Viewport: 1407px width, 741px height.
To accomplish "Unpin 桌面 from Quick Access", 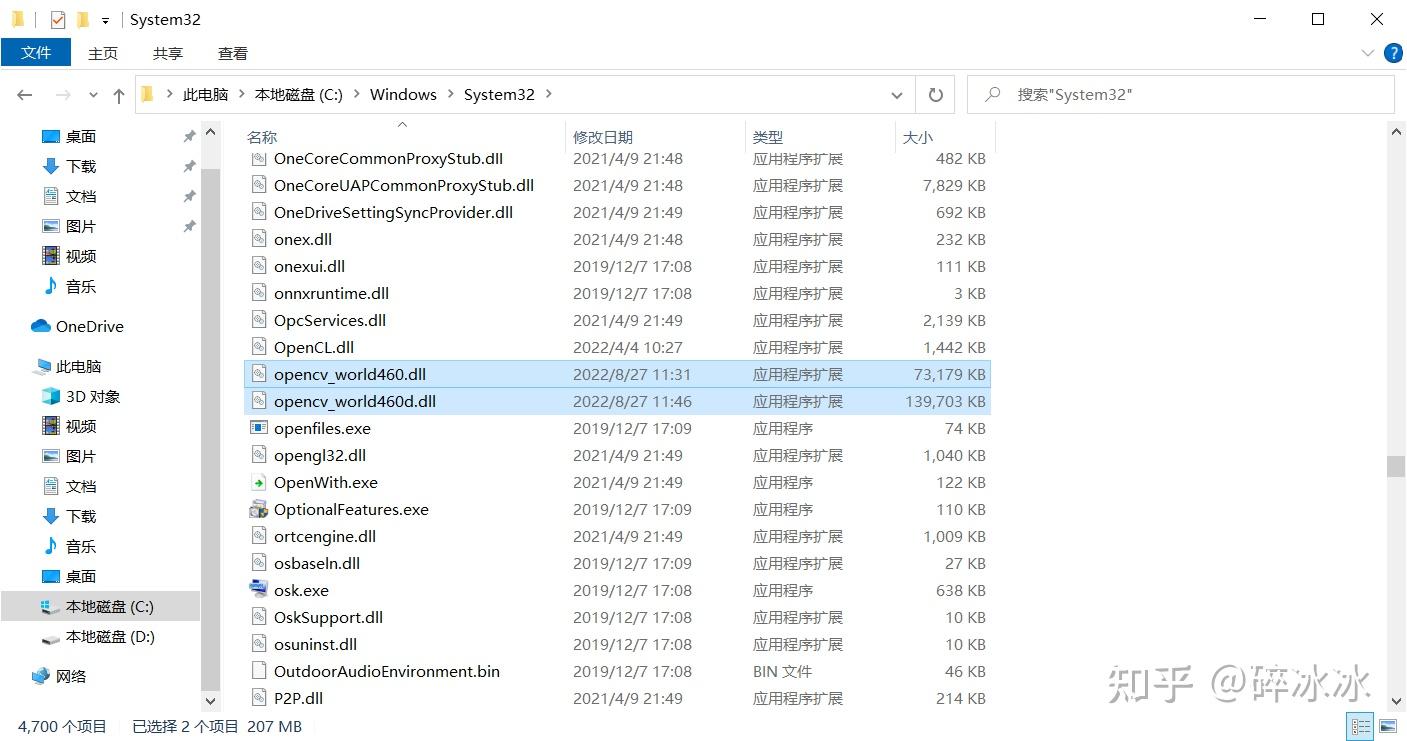I will coord(188,136).
